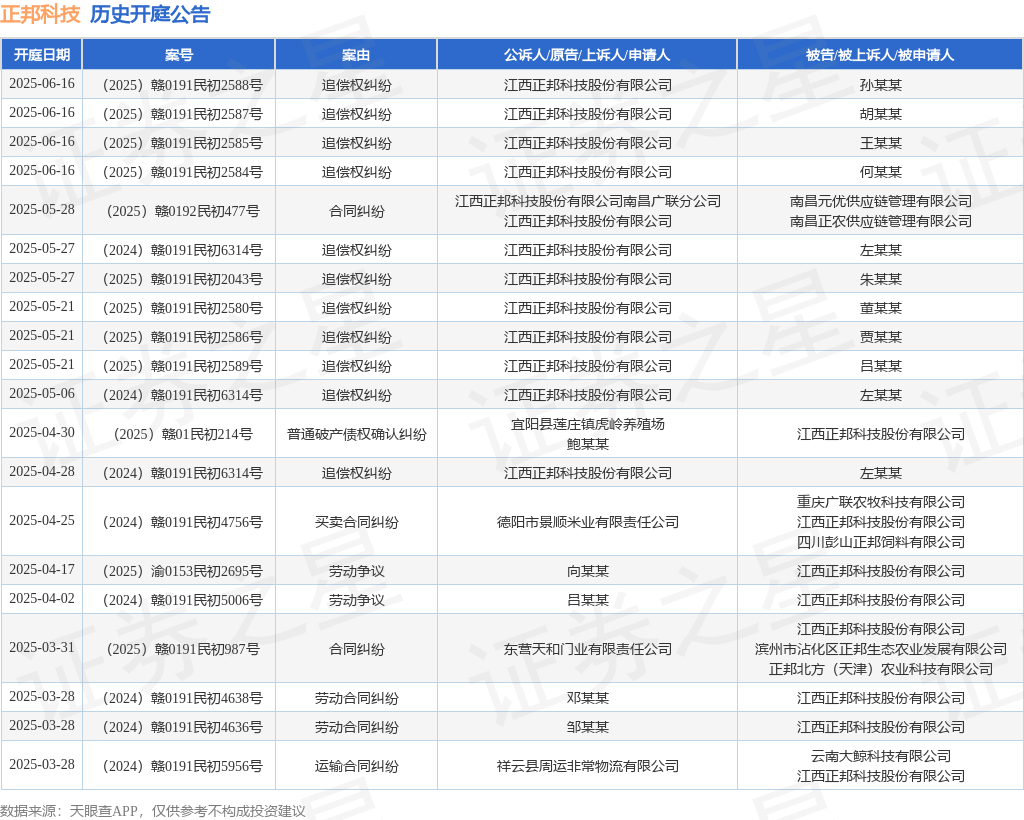Click defendant 正邦北方（天津）农业科技有限公司
Viewport: 1024px width, 820px height.
click(x=880, y=669)
